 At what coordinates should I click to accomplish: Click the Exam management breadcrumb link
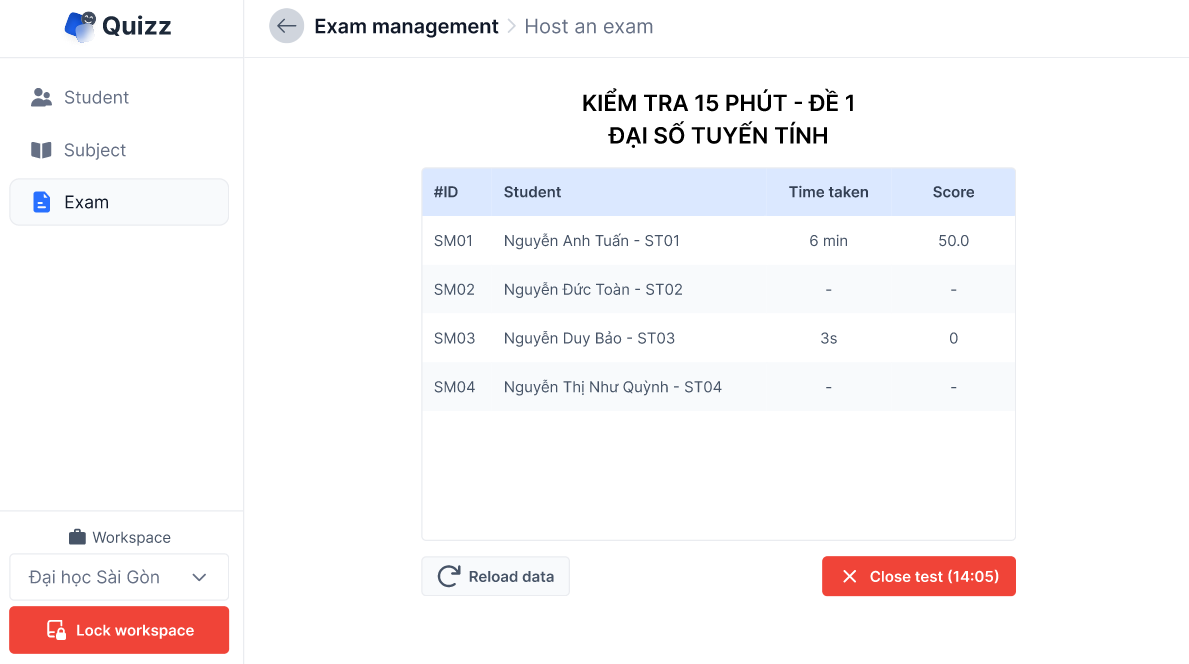[x=406, y=27]
